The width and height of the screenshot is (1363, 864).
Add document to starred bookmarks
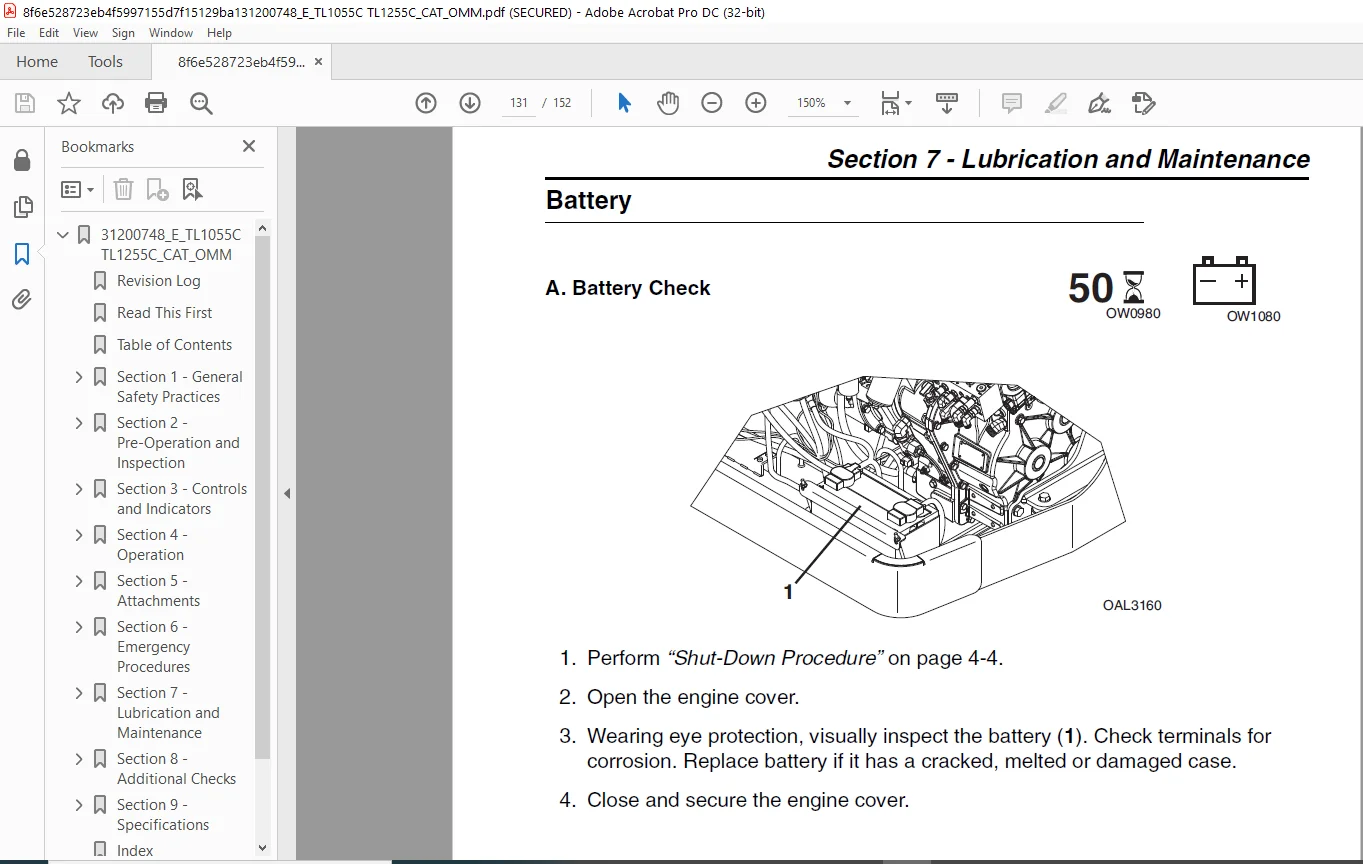[x=69, y=103]
